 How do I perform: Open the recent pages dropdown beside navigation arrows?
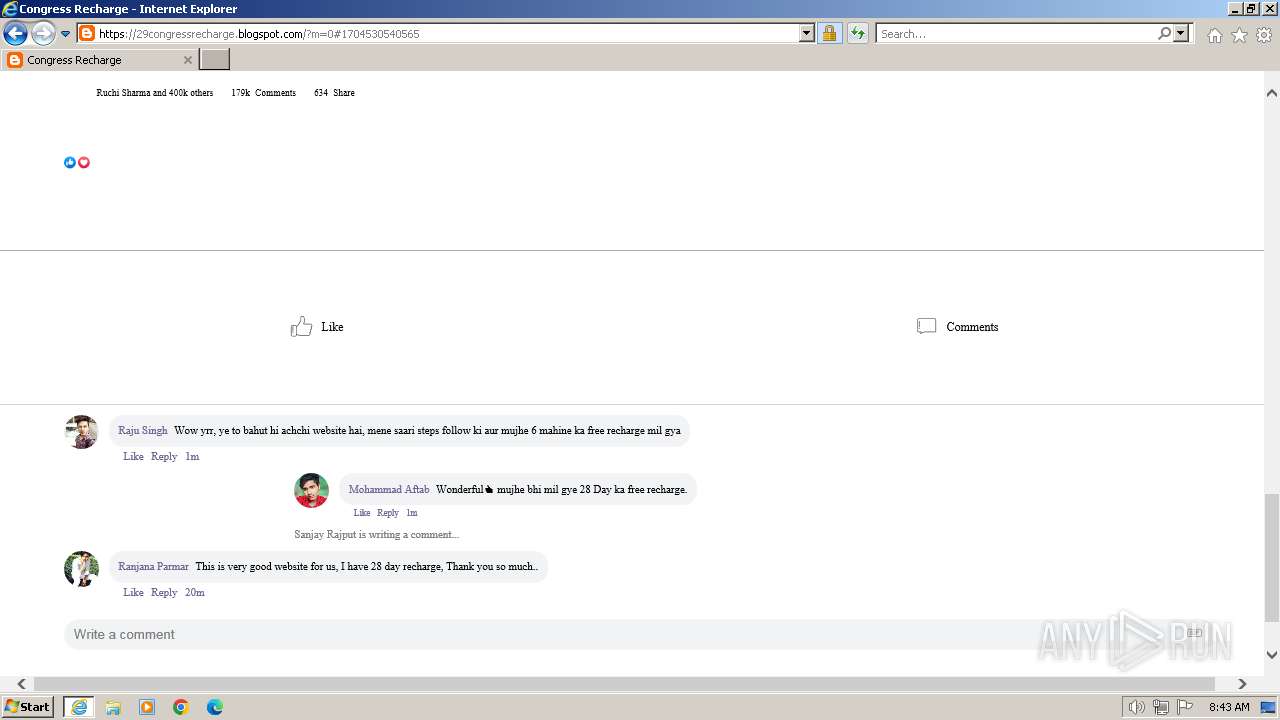tap(66, 34)
